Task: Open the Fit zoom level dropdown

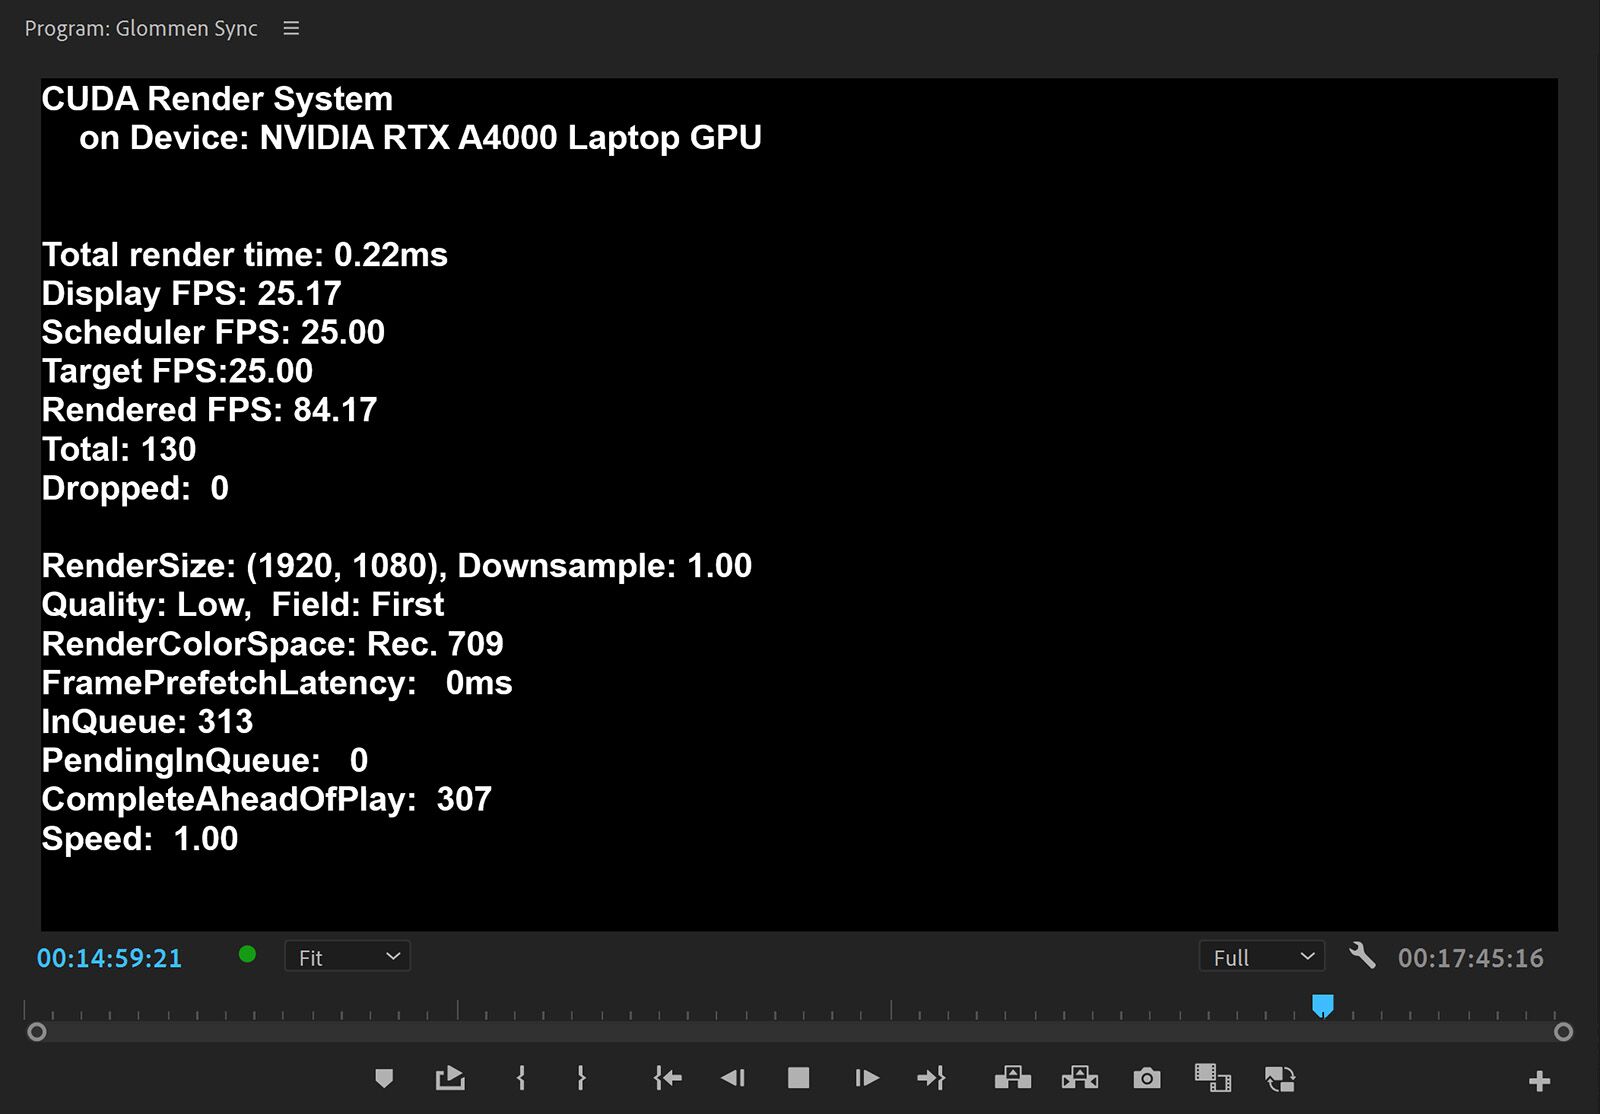Action: pyautogui.click(x=348, y=957)
